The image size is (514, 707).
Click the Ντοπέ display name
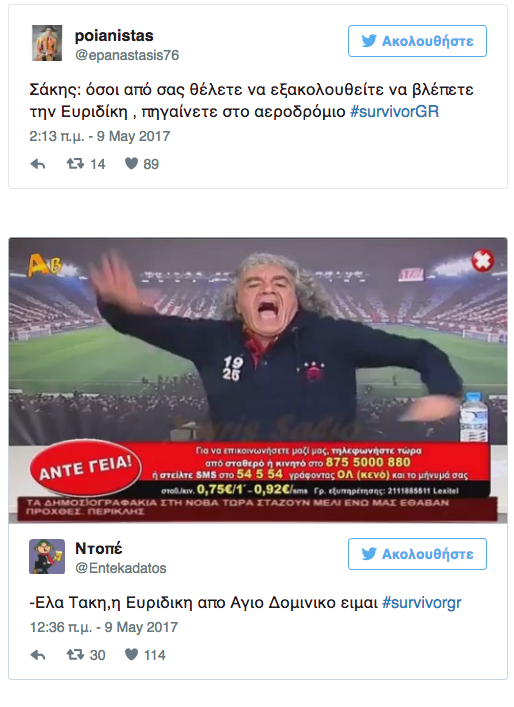click(x=98, y=548)
